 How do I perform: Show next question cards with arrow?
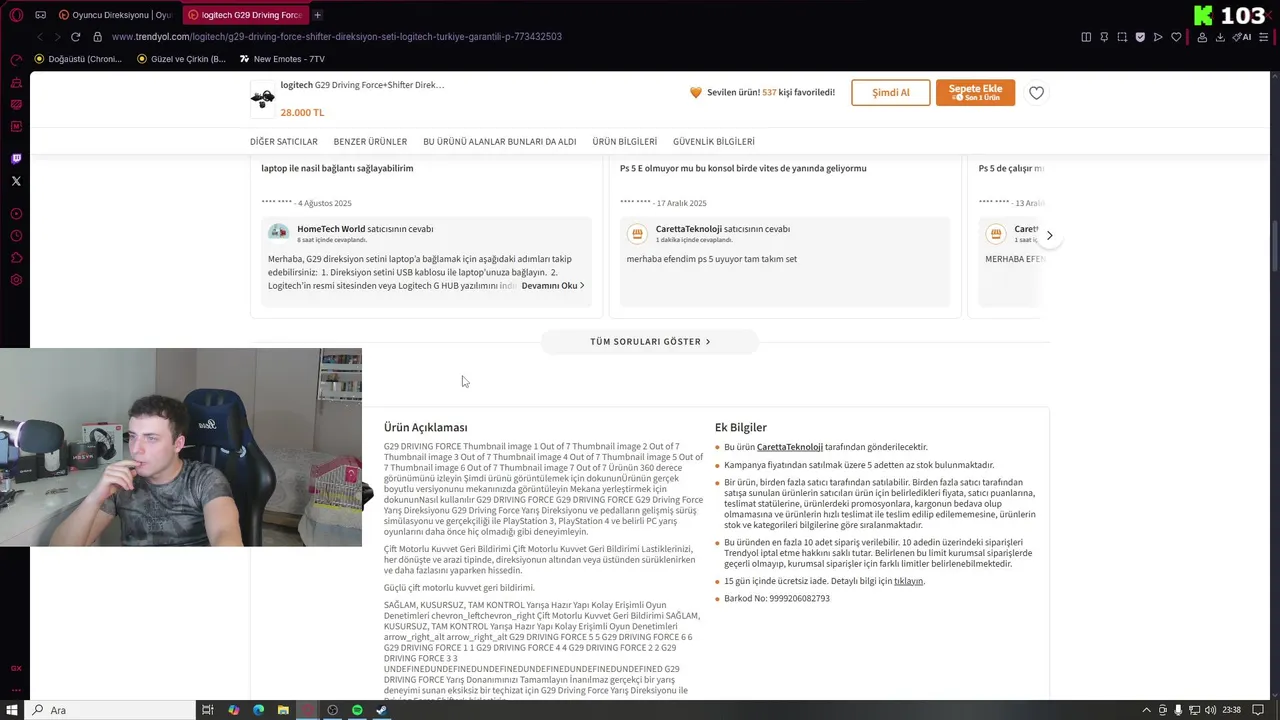(x=1049, y=236)
